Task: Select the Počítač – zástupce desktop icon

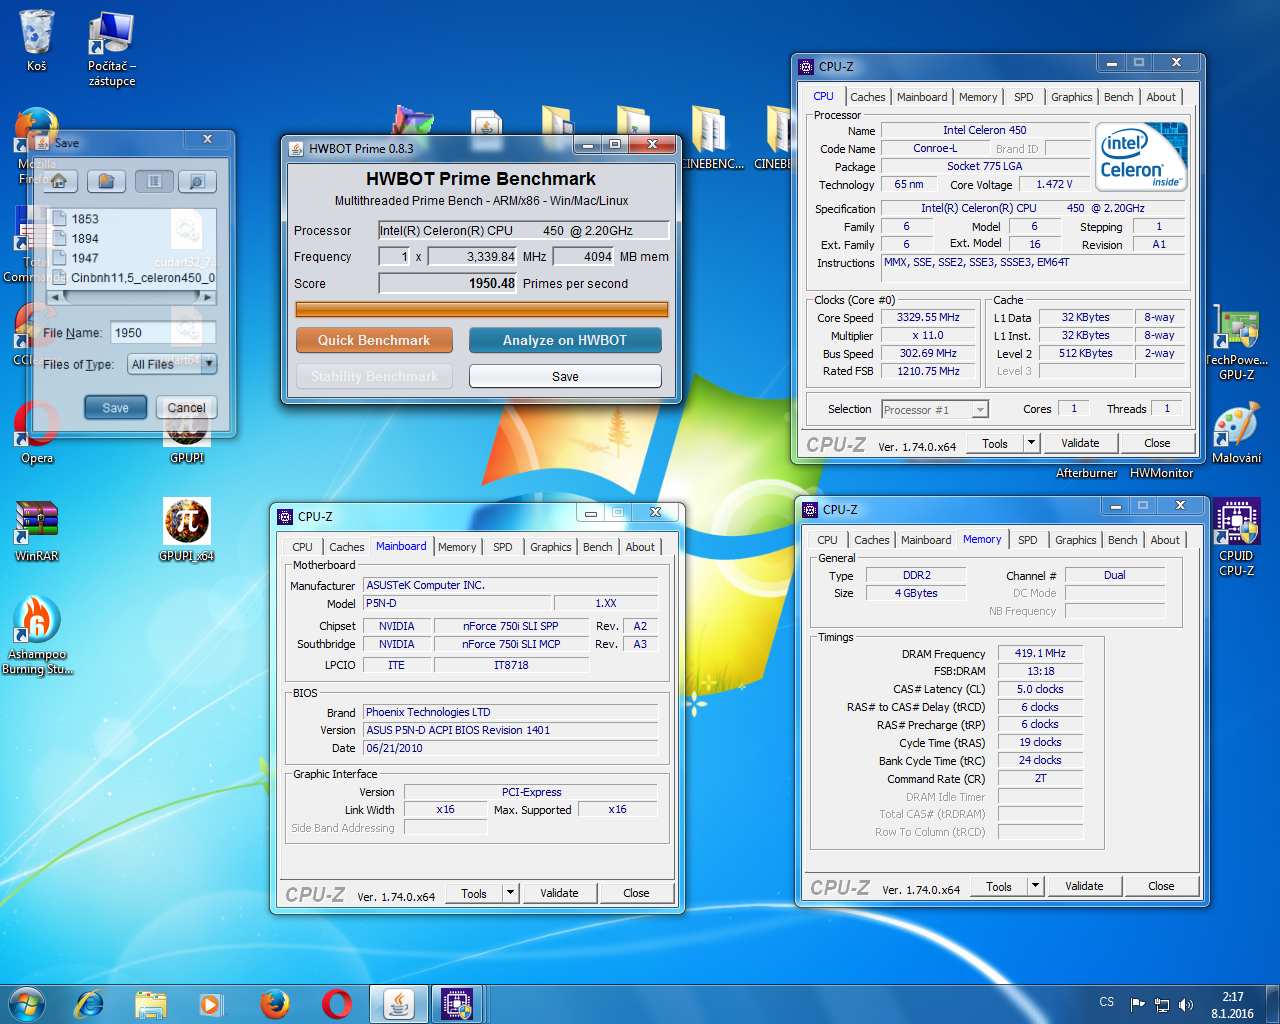Action: pos(112,48)
